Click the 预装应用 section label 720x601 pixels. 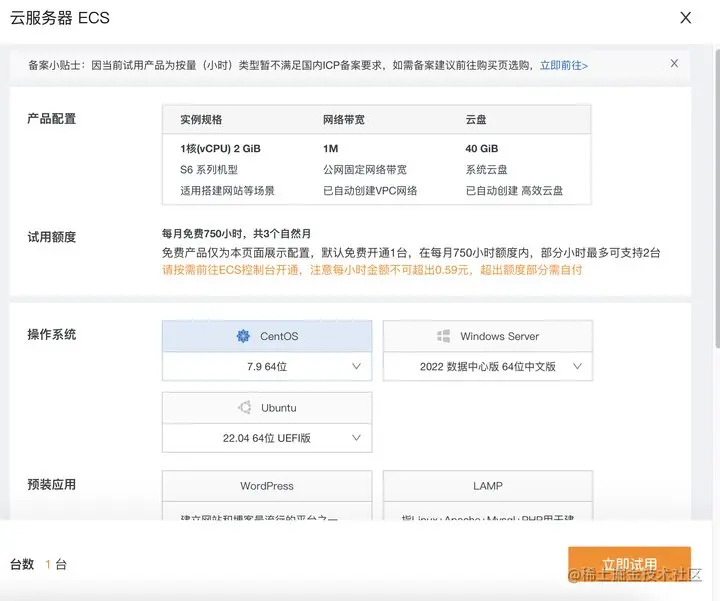(x=51, y=485)
